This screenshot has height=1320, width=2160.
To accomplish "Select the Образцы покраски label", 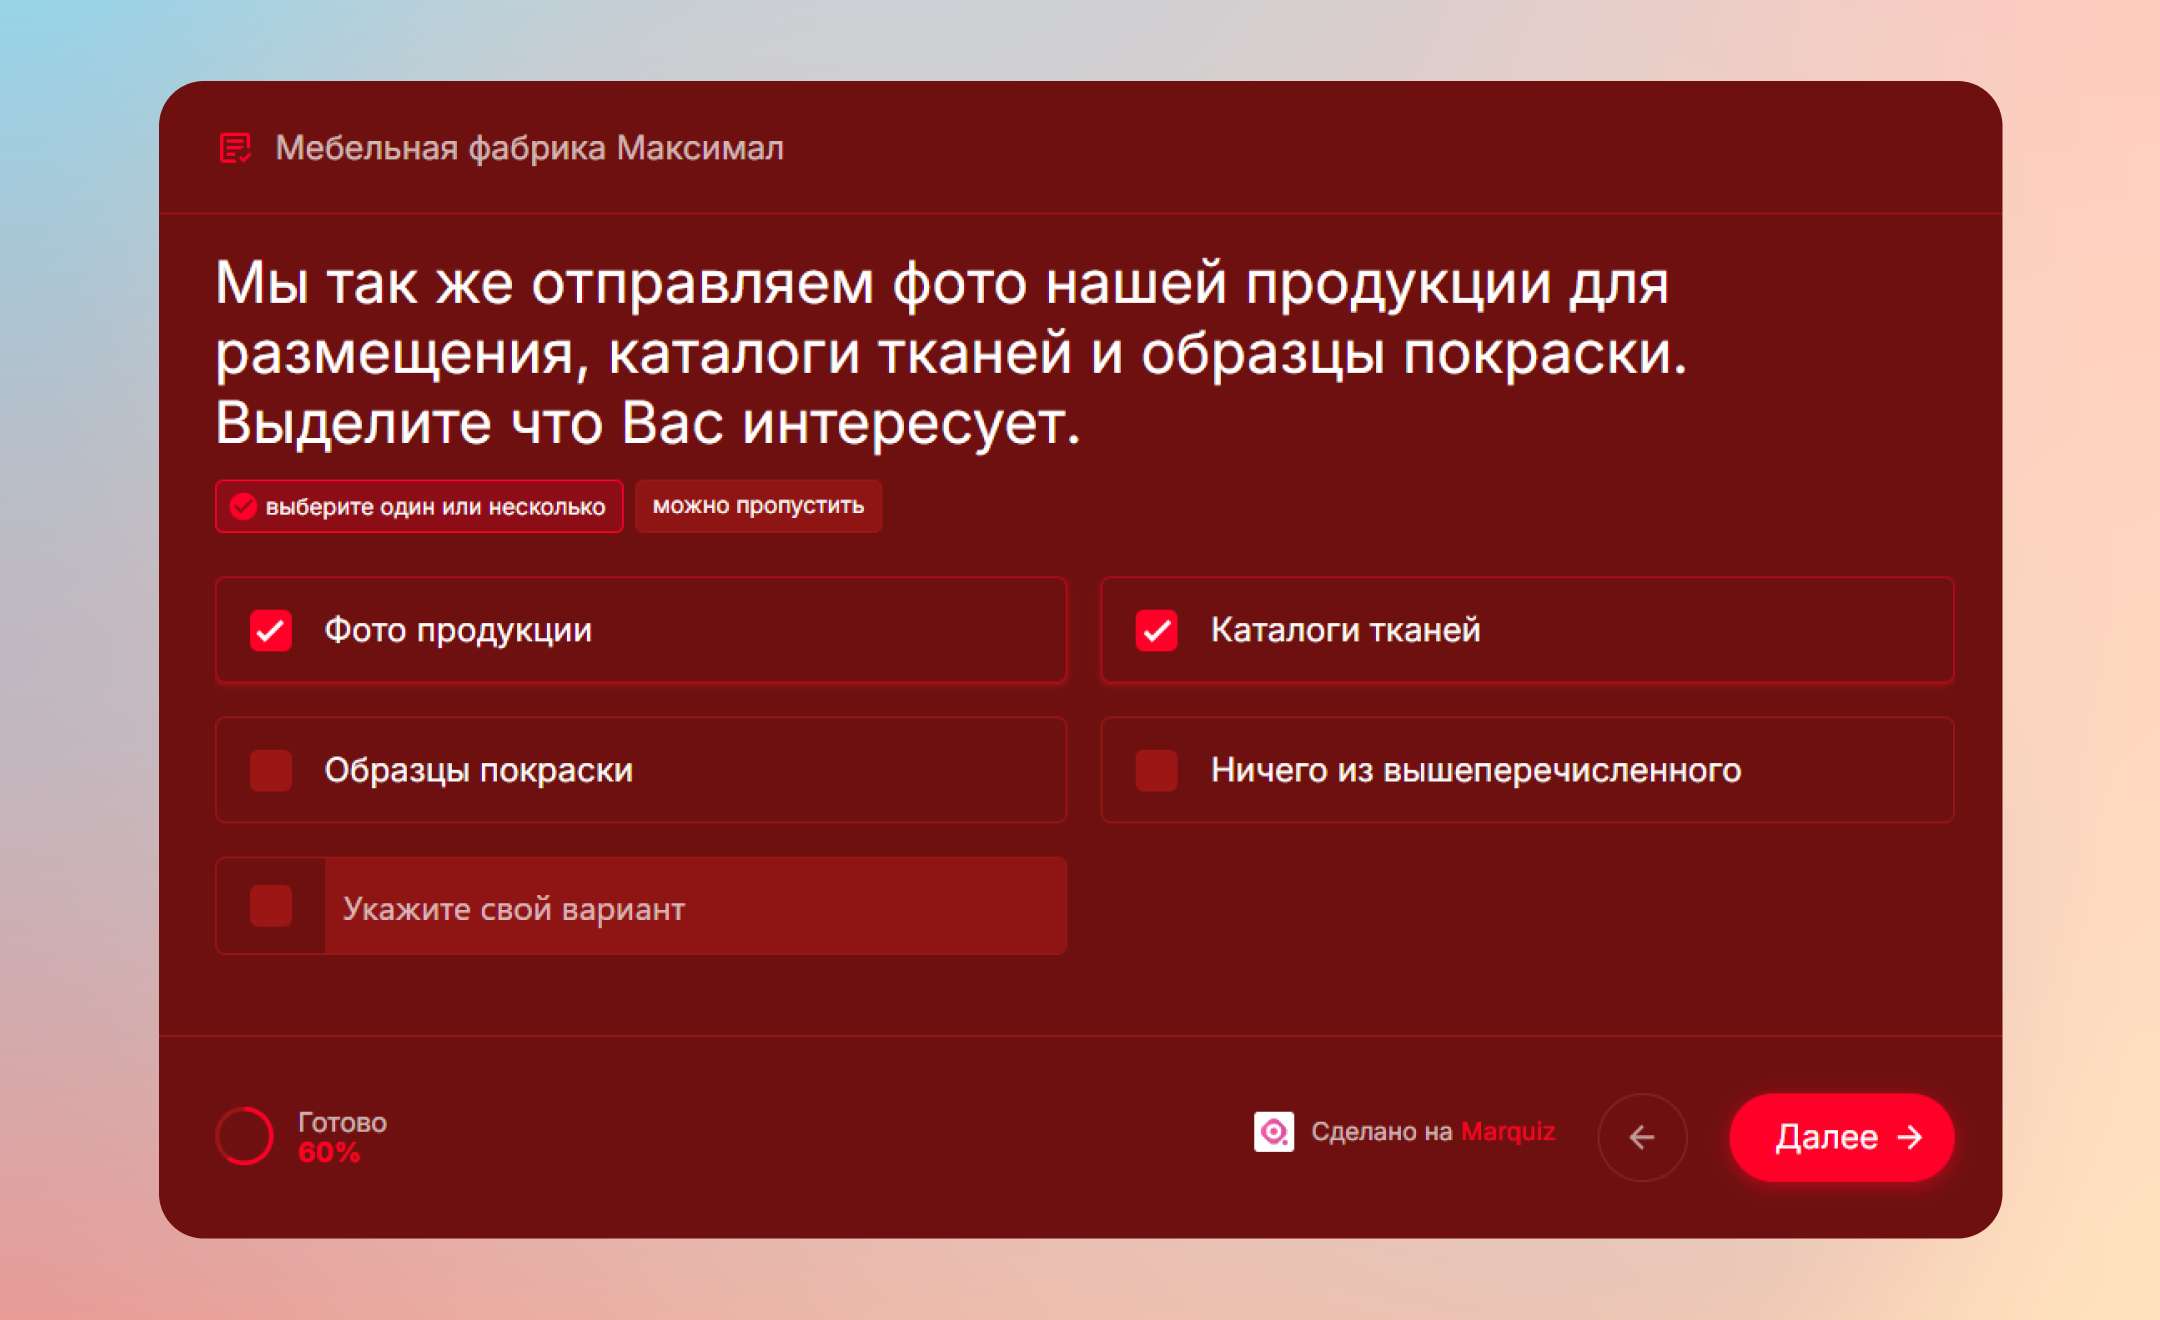I will click(x=478, y=770).
